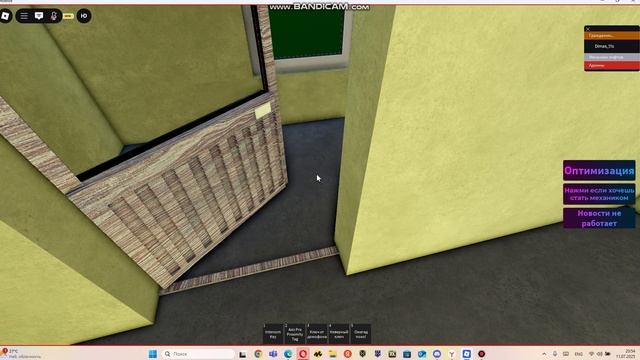Open Microsoft Teams from the taskbar
The height and width of the screenshot is (360, 640).
[x=273, y=354]
